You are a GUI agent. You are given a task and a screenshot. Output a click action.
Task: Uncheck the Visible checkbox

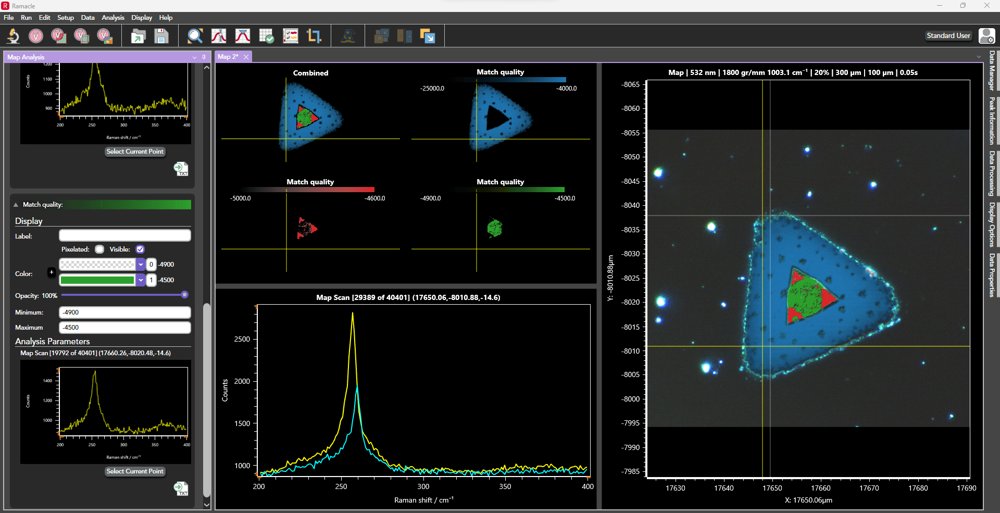pos(140,249)
